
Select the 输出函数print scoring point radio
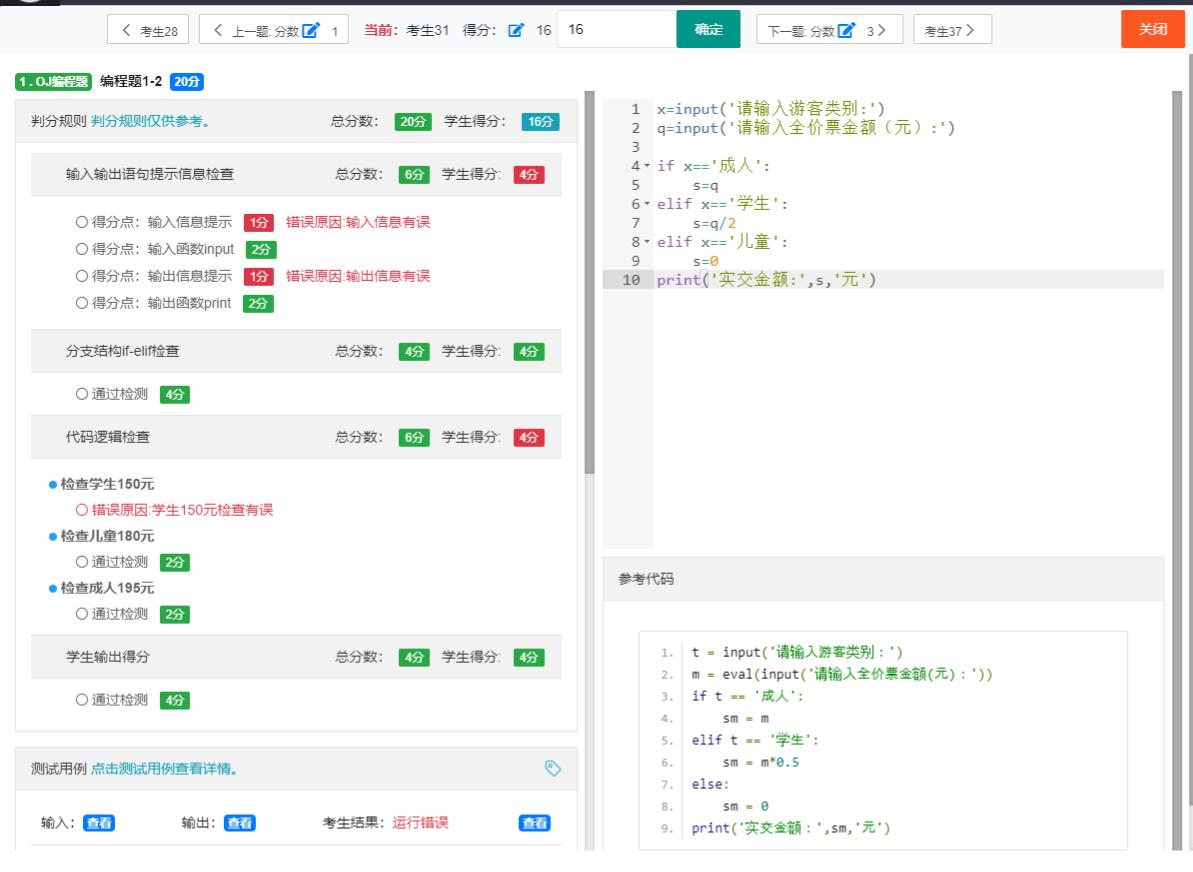pos(81,303)
